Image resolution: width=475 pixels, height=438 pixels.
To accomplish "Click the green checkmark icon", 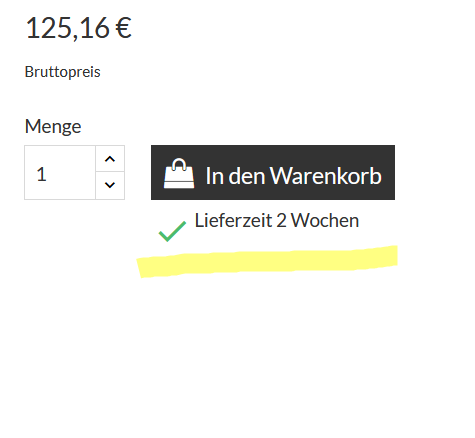I will [x=172, y=231].
